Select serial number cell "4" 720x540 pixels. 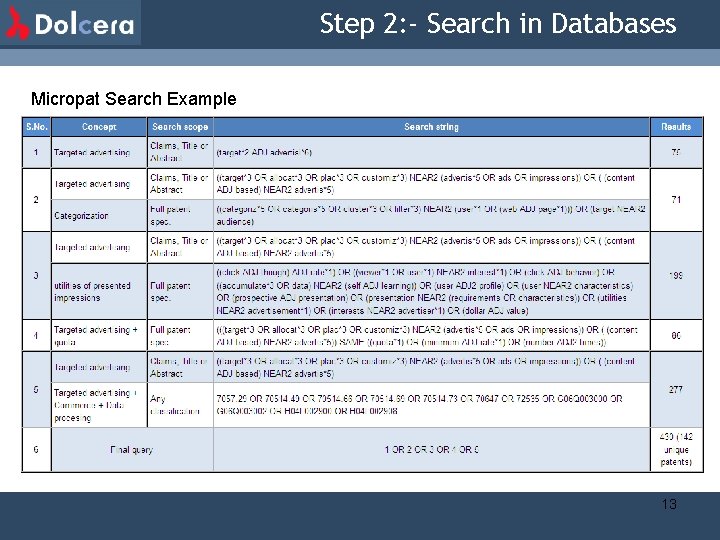pyautogui.click(x=36, y=336)
